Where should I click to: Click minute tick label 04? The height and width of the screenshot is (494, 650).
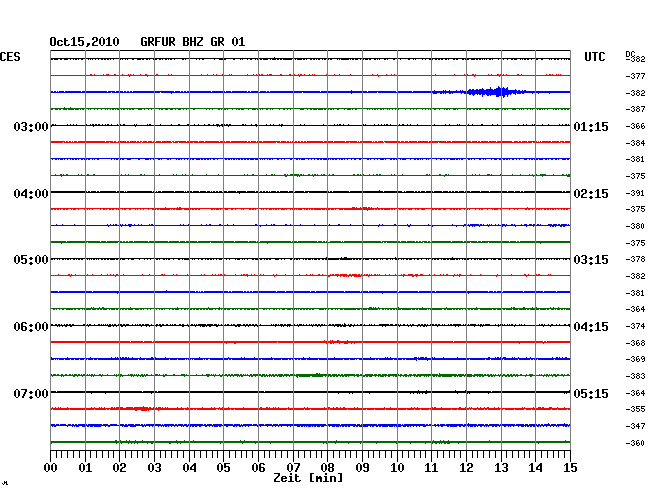189,468
